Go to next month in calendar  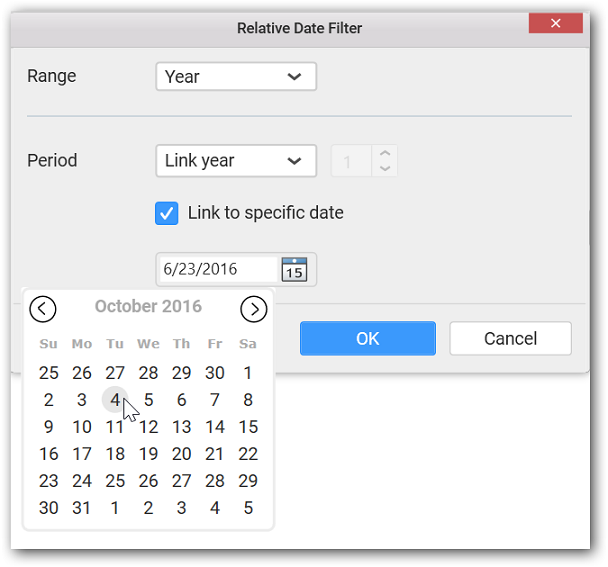[x=254, y=309]
